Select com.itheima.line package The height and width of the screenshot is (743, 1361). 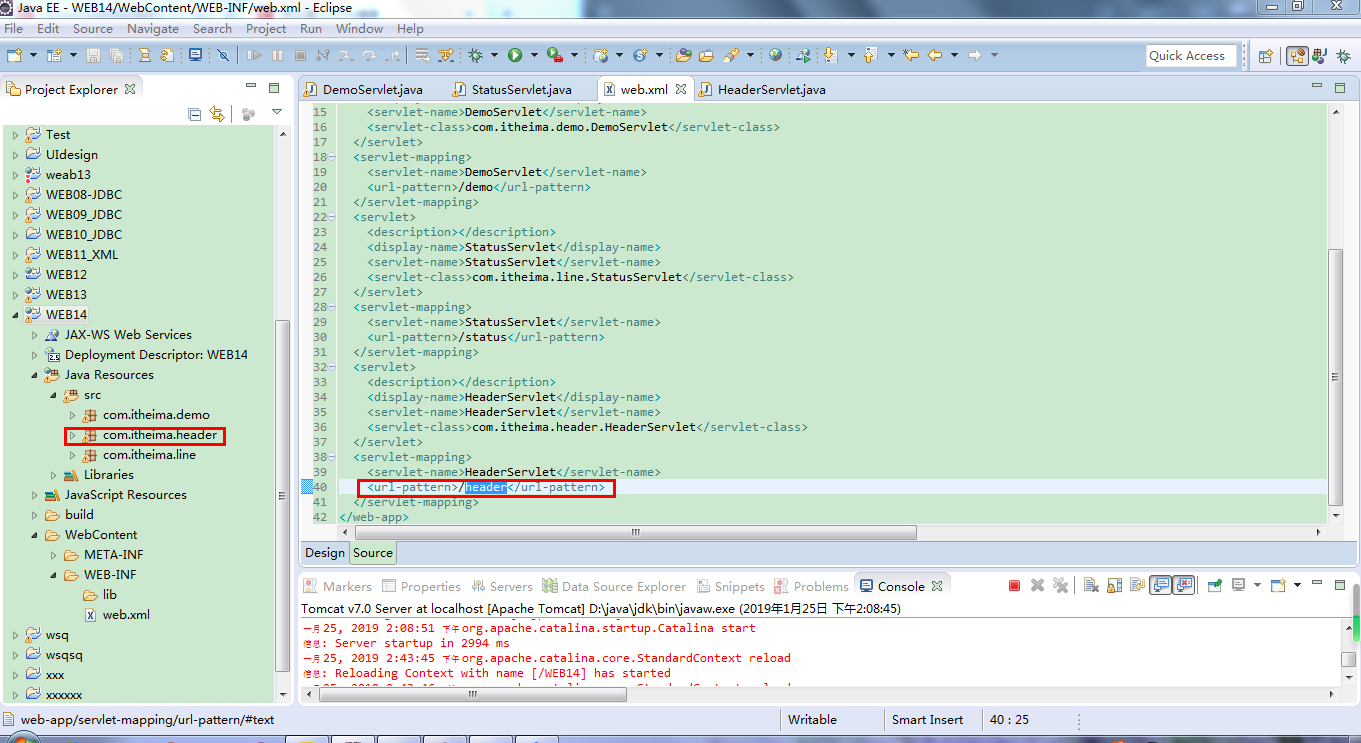pyautogui.click(x=149, y=455)
